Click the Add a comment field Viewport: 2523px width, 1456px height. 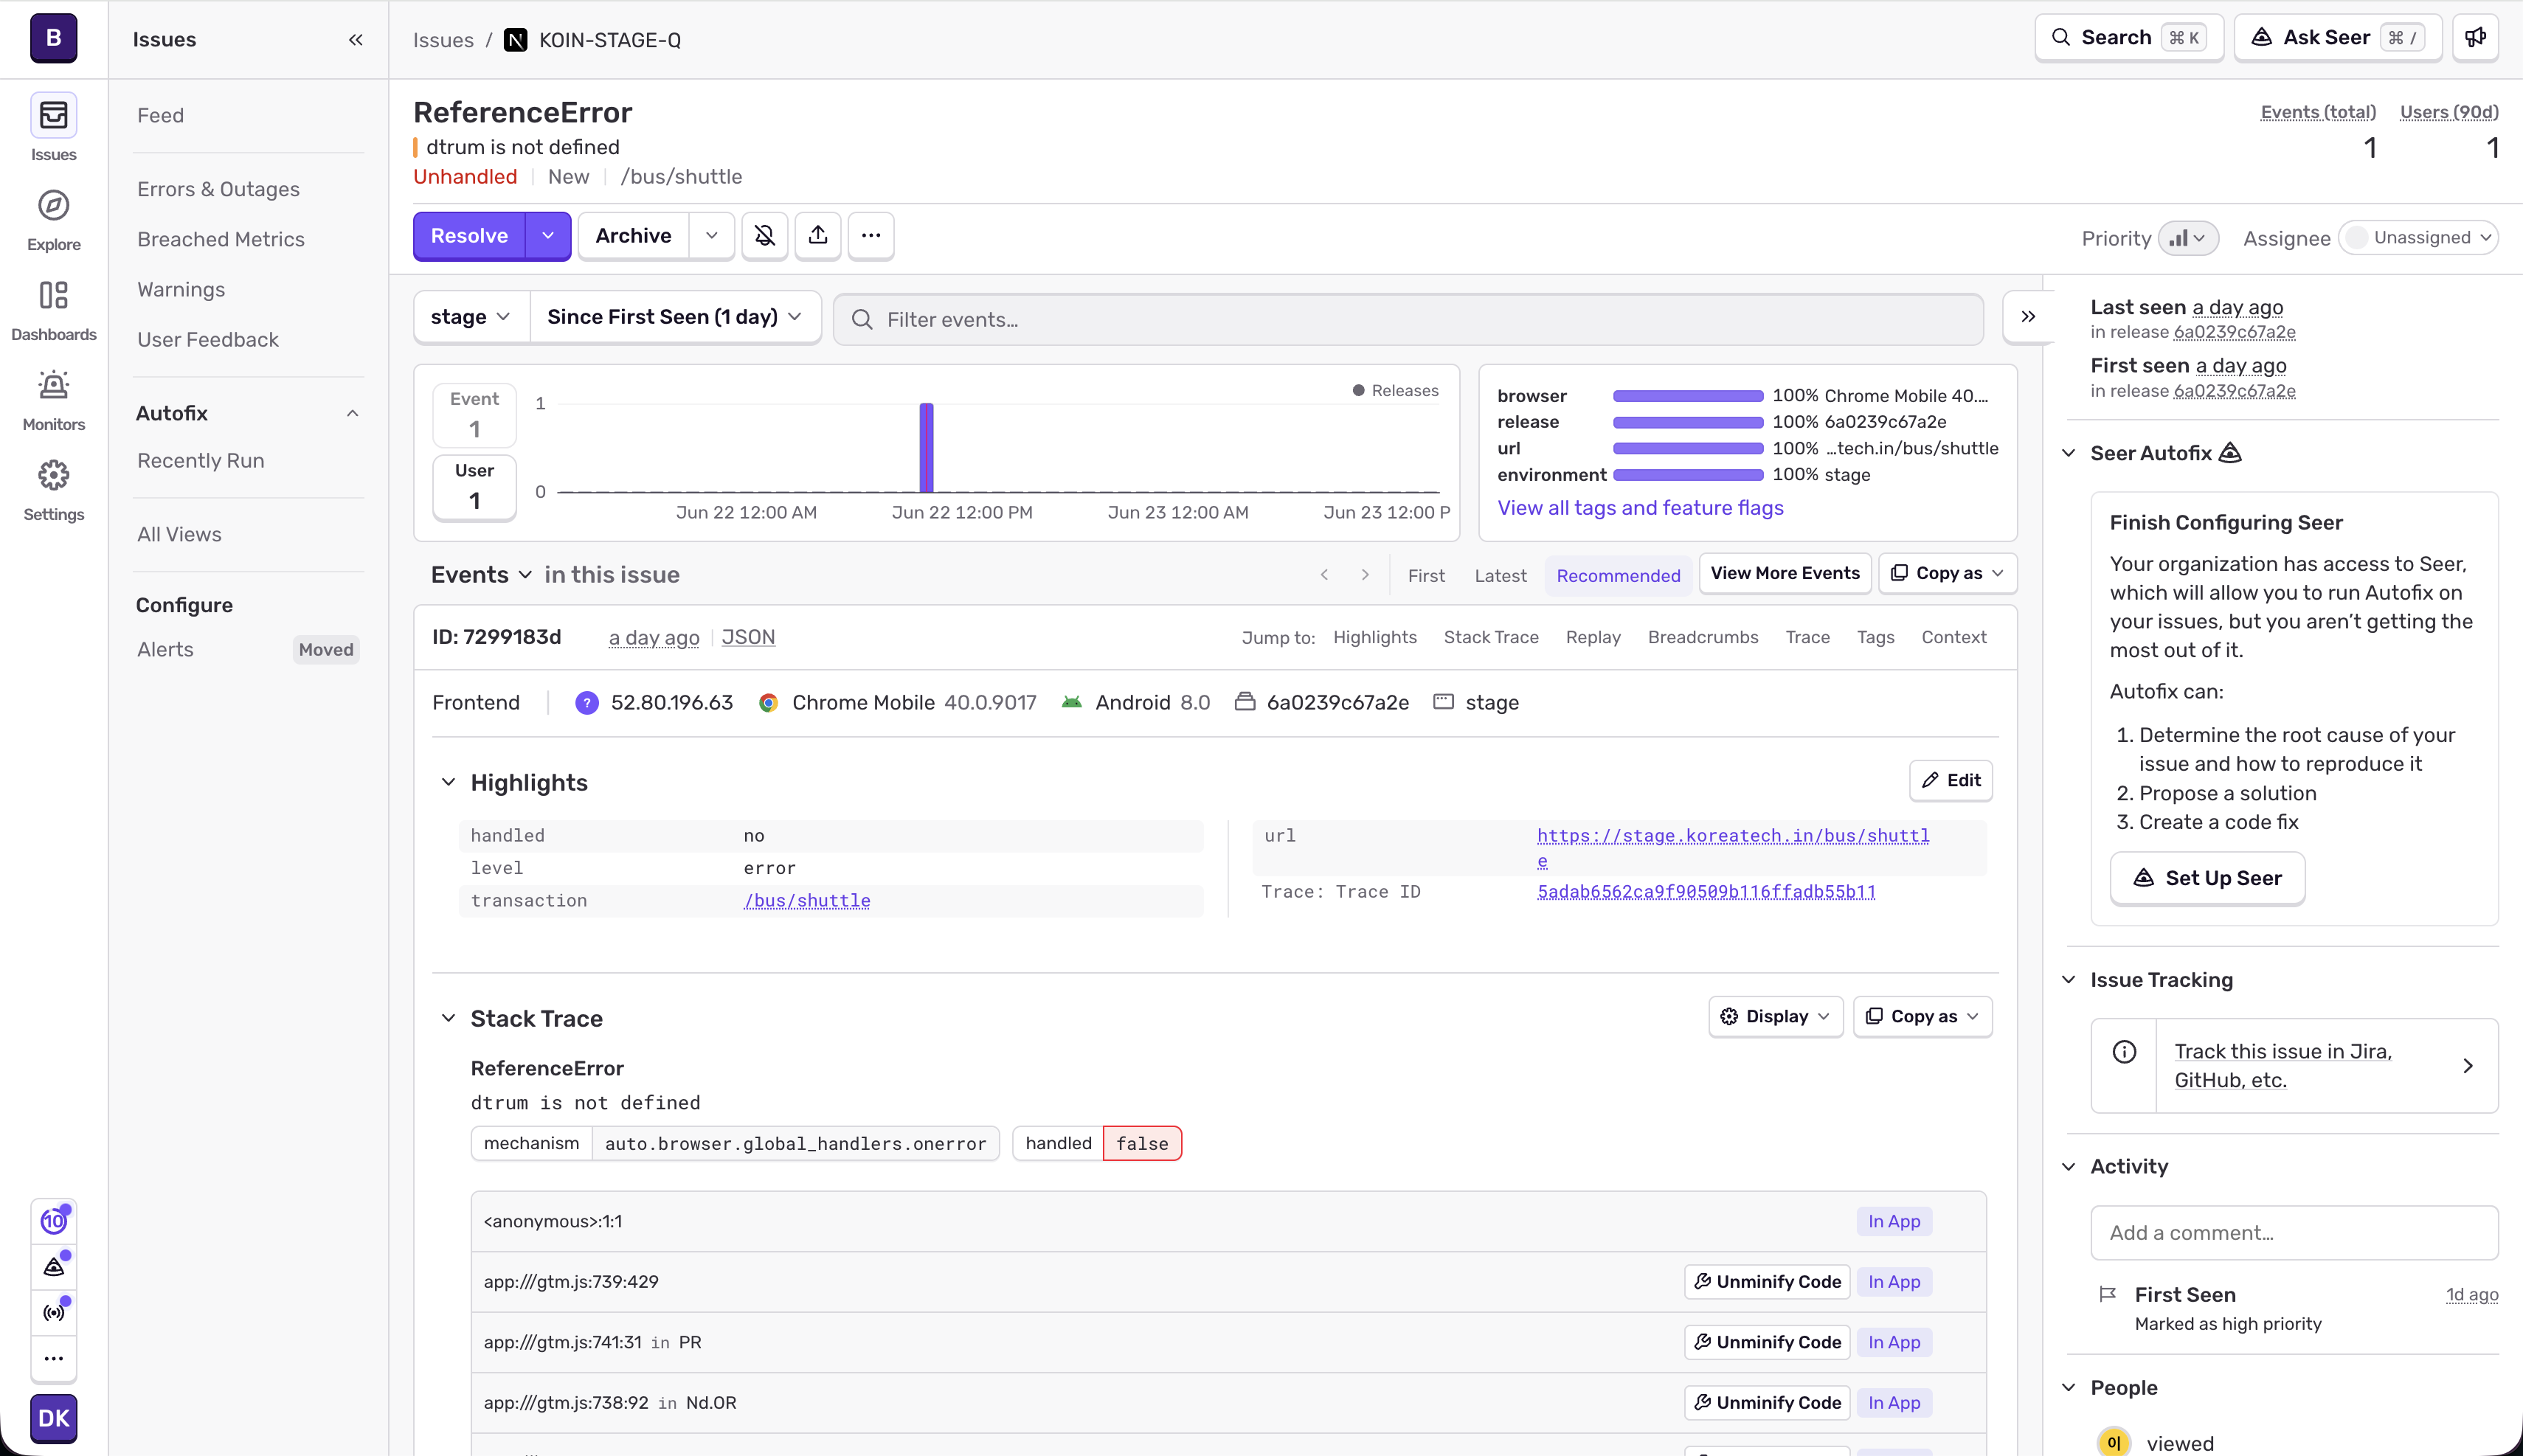pos(2294,1233)
